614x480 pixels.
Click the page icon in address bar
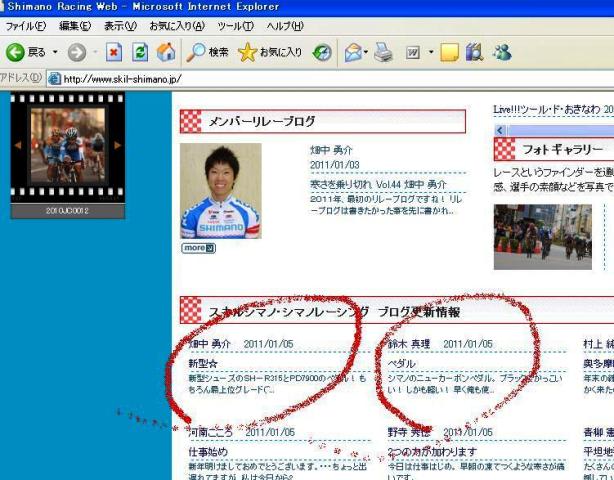point(54,79)
